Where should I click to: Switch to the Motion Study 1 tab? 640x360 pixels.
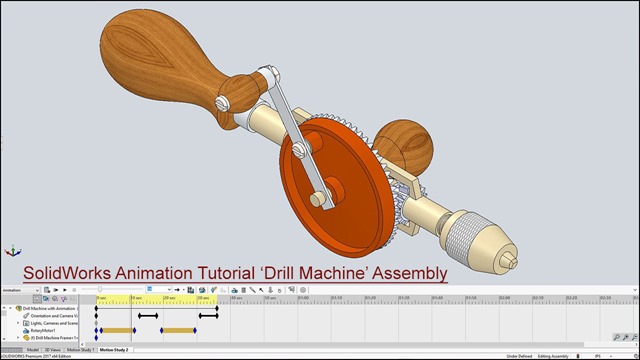coord(80,350)
